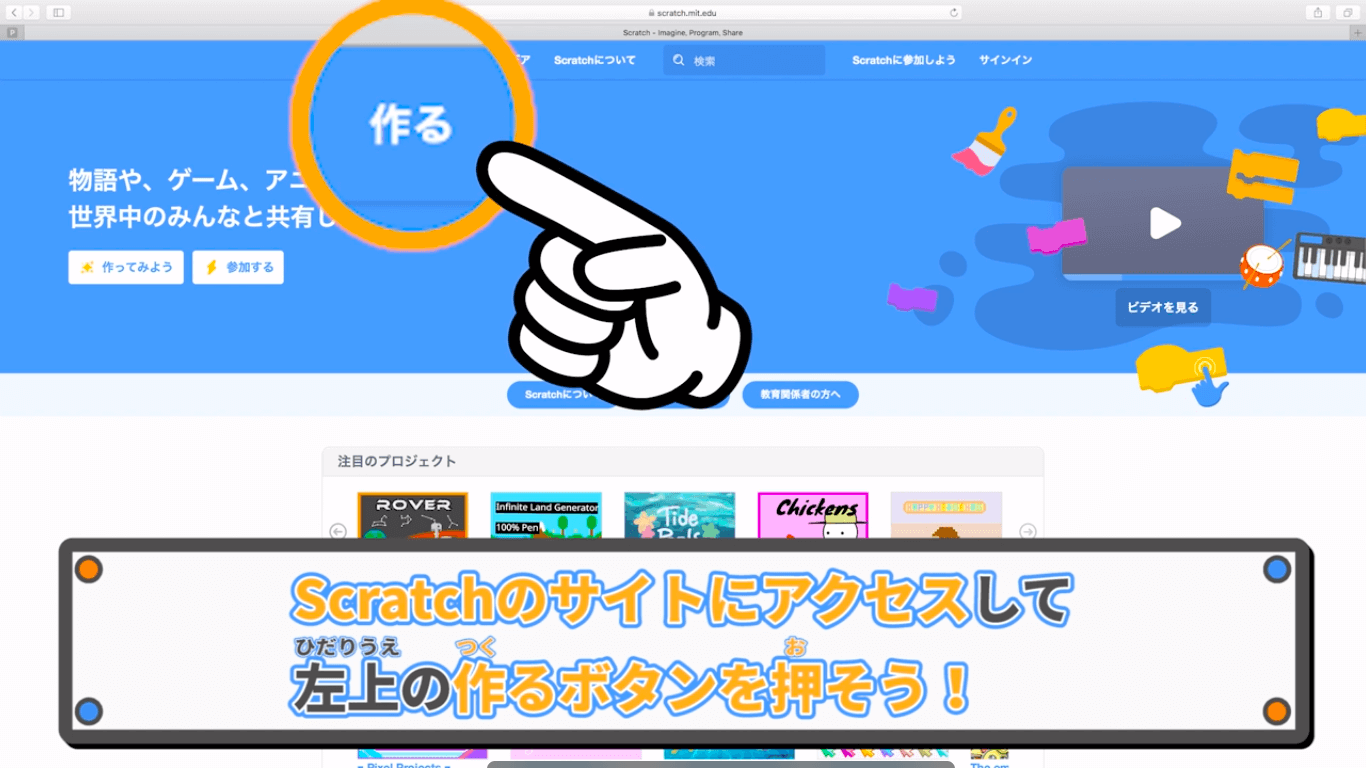
Task: Open the Scratchに参加しよう navigation link
Action: point(904,60)
